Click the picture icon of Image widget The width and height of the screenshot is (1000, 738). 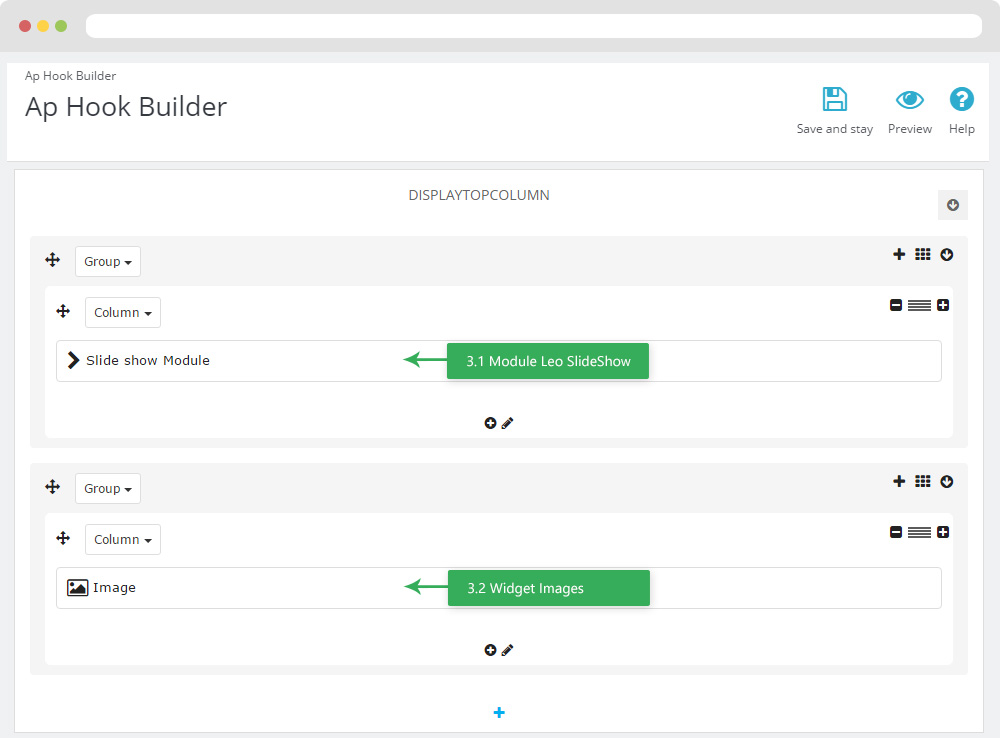point(78,587)
